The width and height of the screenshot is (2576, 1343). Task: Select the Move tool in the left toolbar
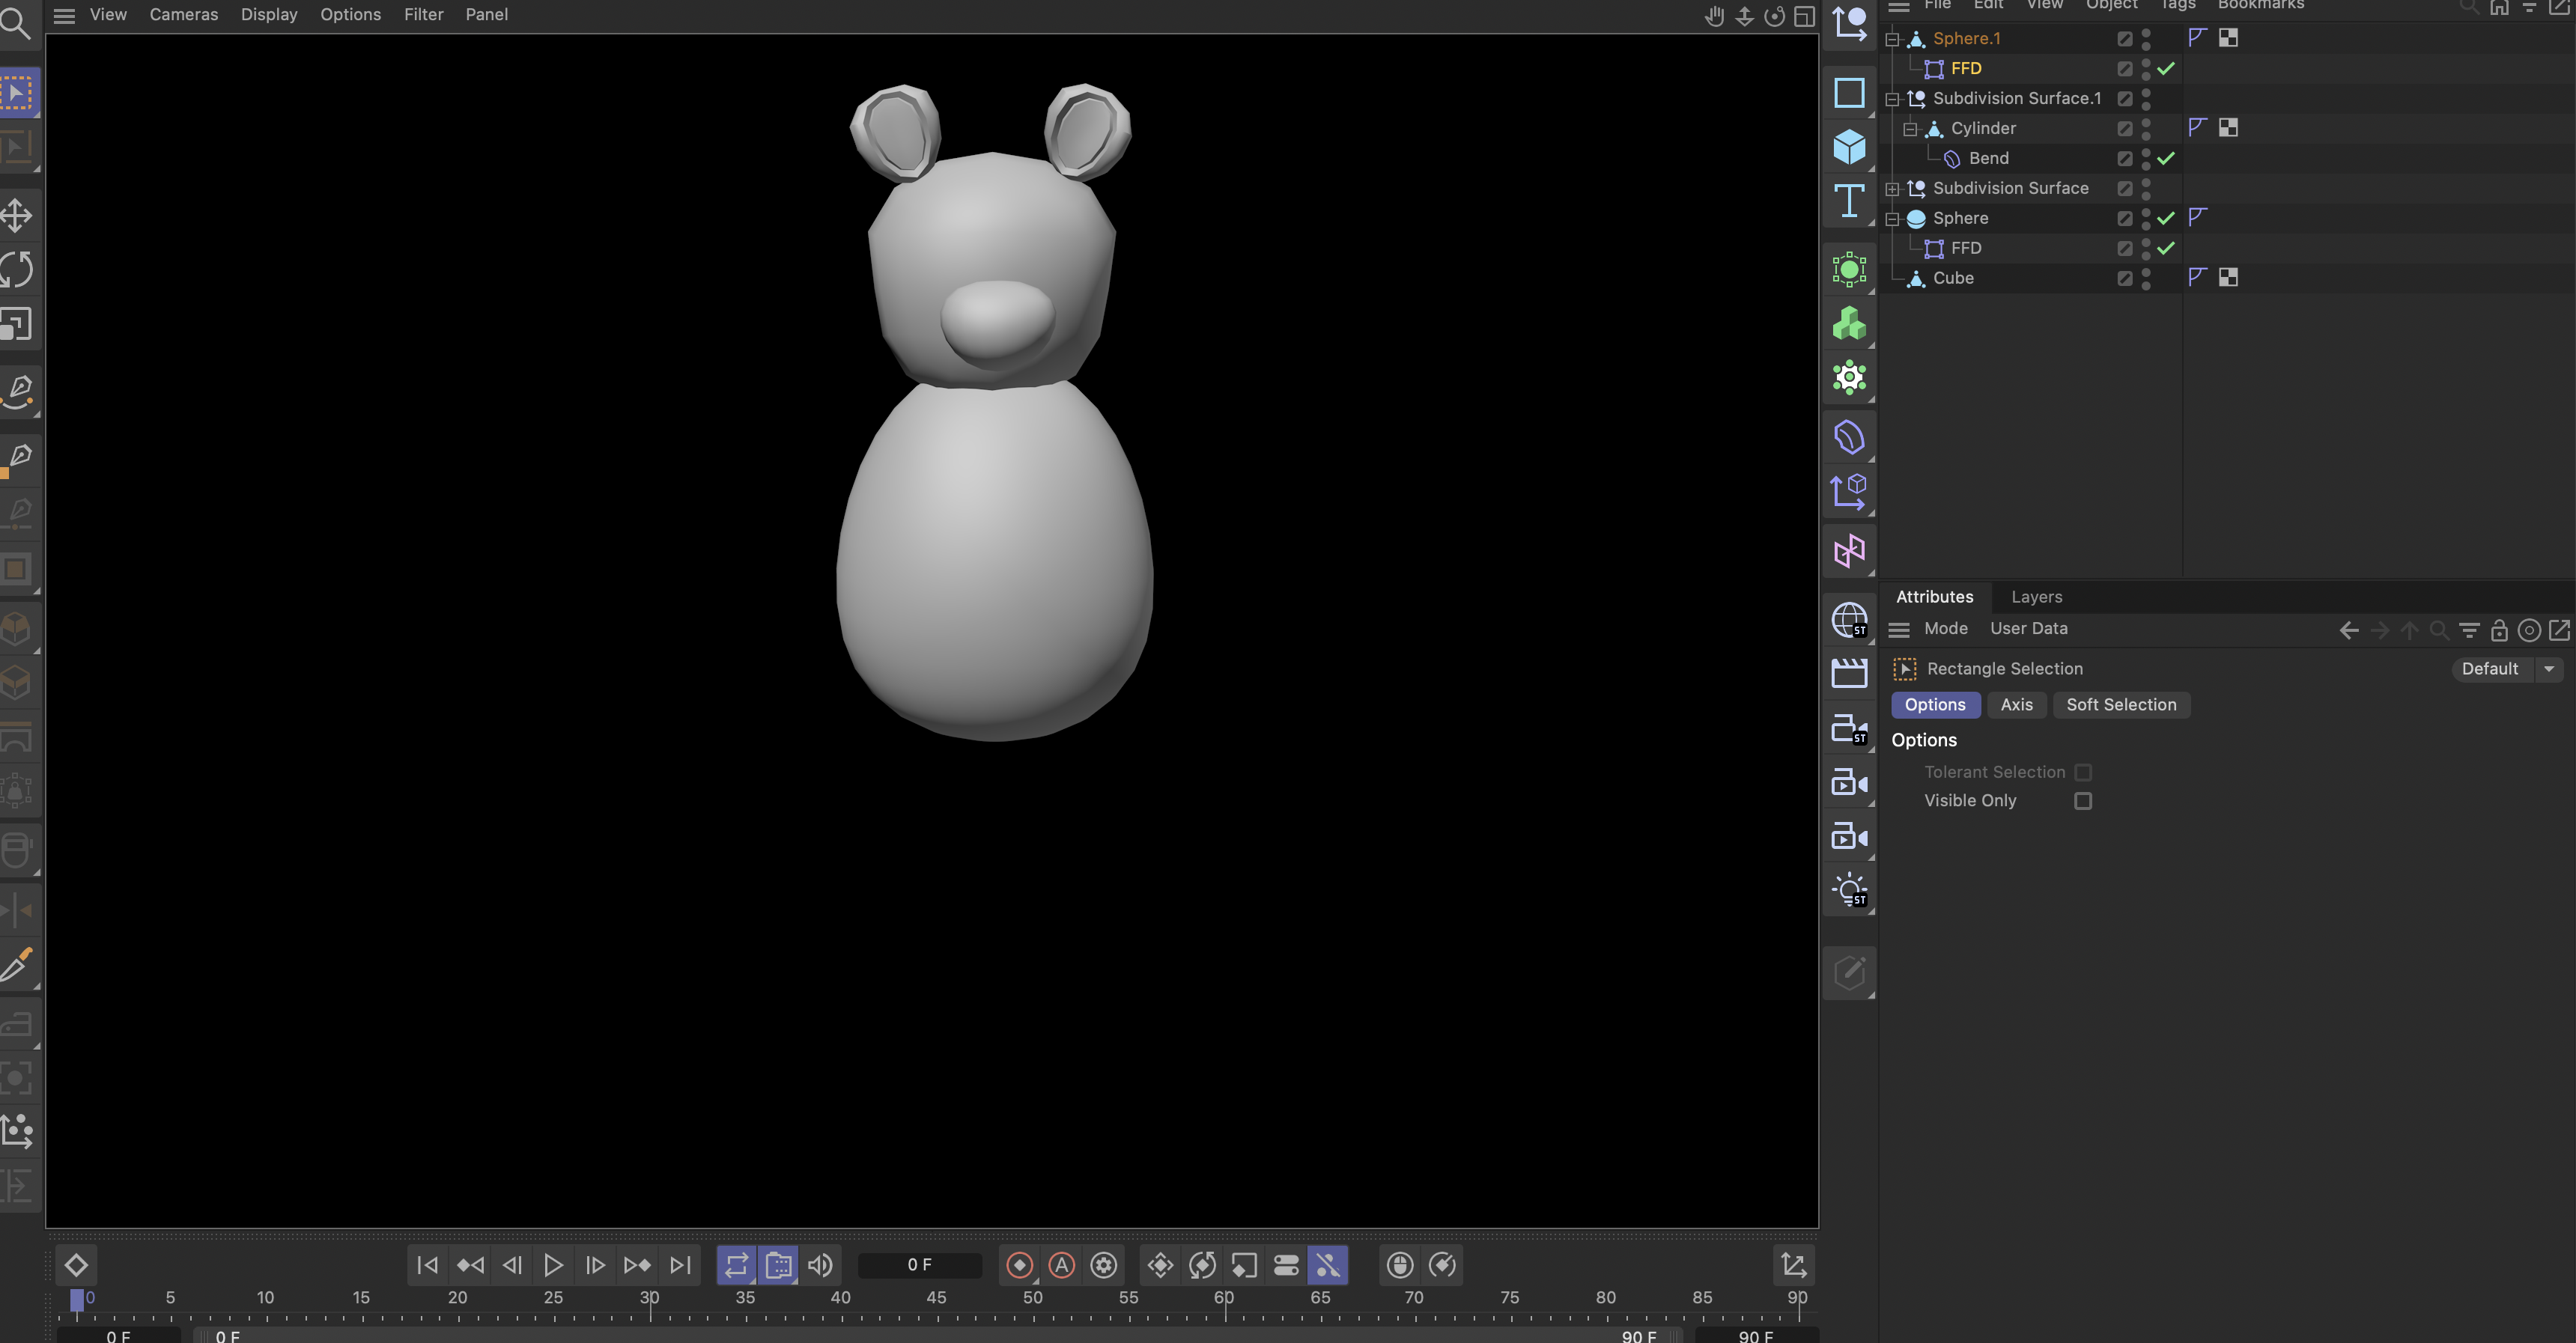pyautogui.click(x=18, y=214)
